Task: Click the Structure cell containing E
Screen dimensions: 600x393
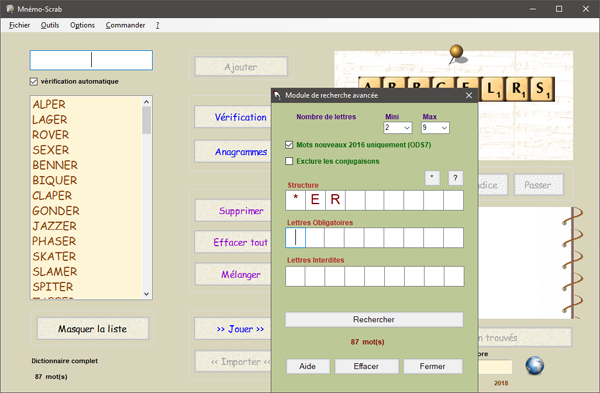Action: point(315,200)
